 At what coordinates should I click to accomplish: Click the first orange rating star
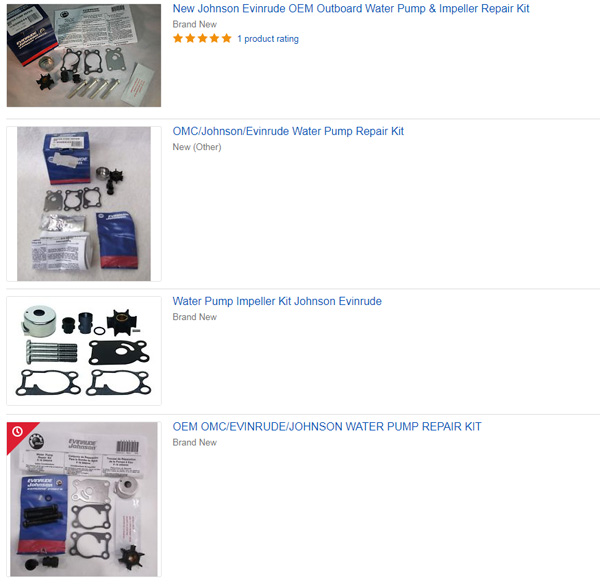178,38
